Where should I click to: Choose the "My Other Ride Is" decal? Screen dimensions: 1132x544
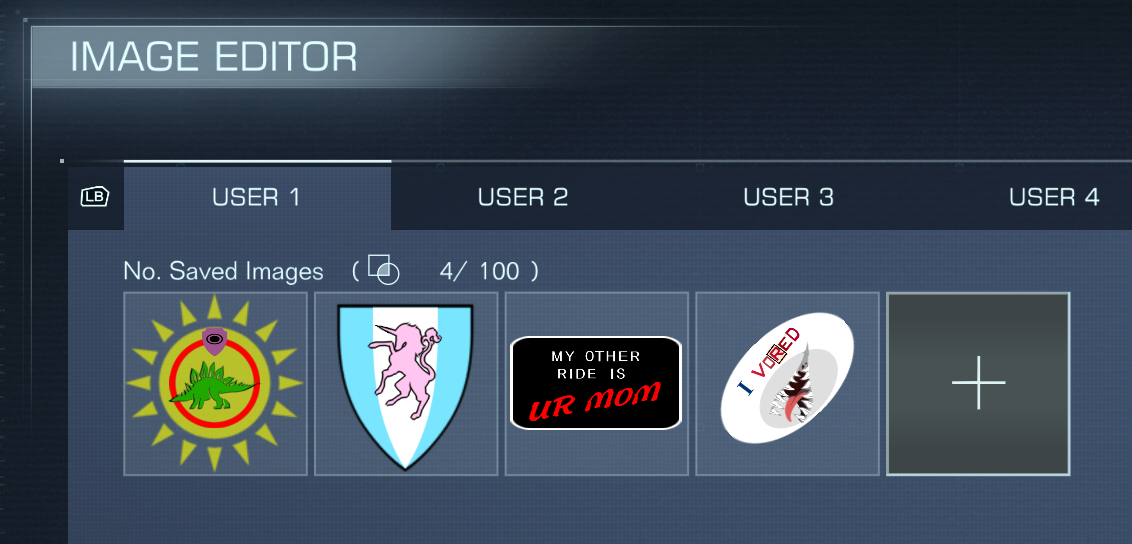click(596, 384)
